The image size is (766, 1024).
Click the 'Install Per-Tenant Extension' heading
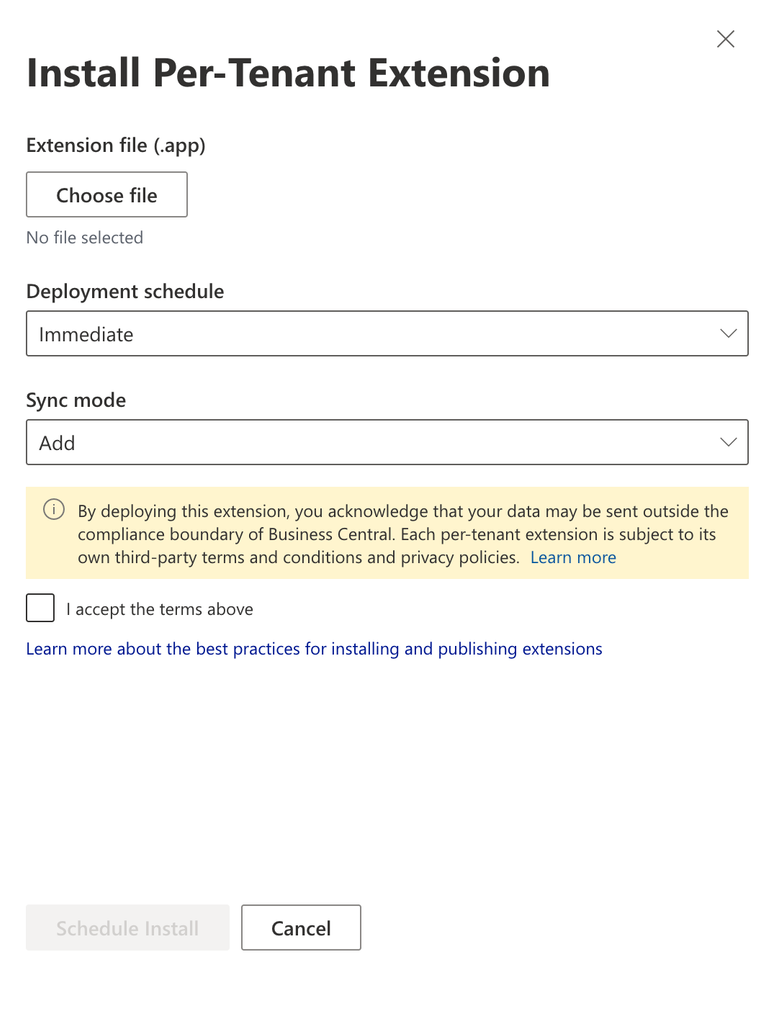[288, 73]
